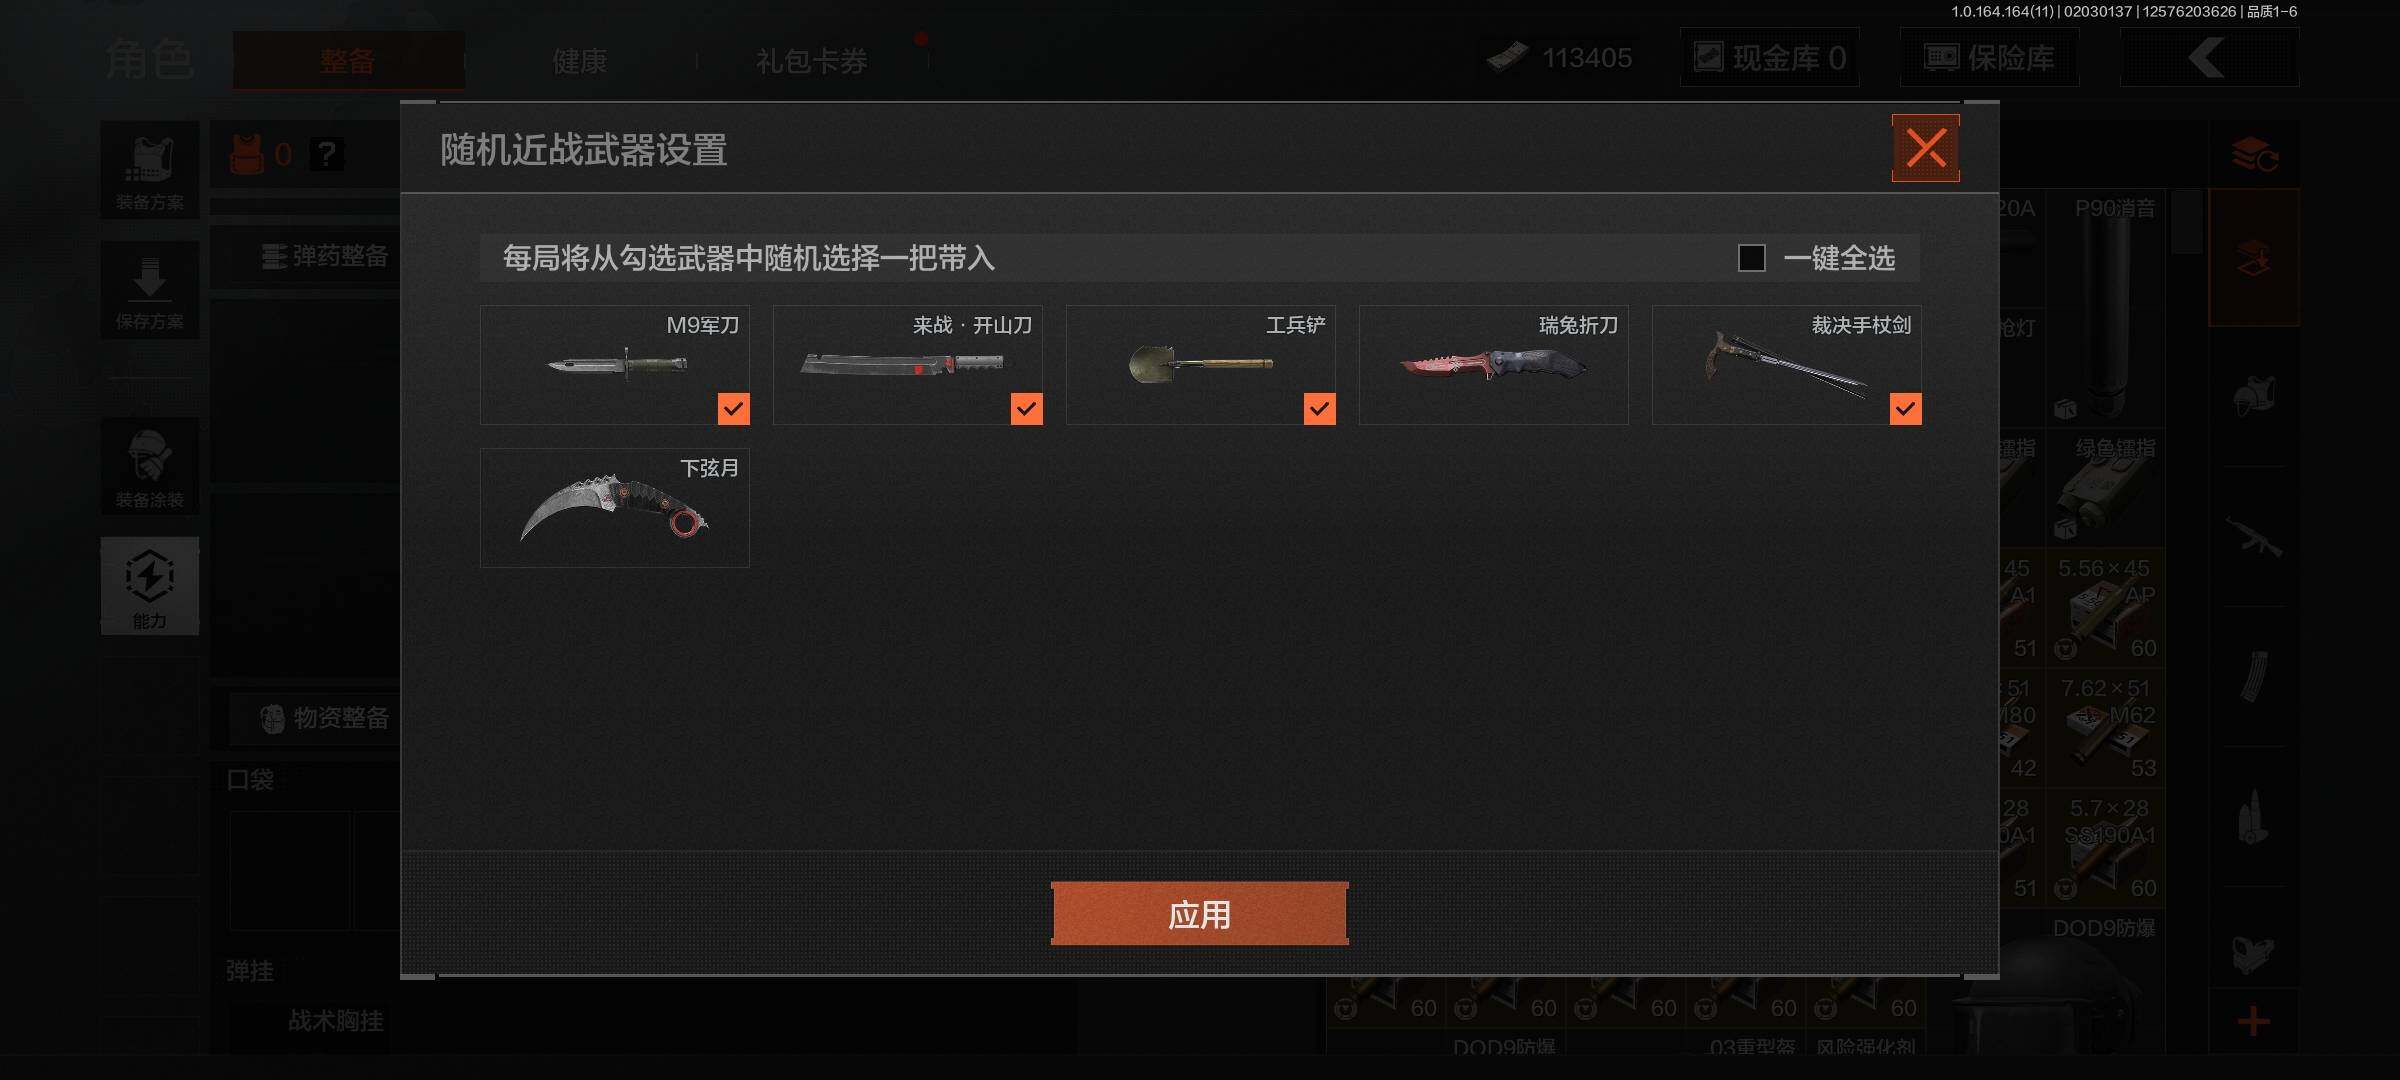Close the random melee weapon dialog
Image resolution: width=2400 pixels, height=1080 pixels.
click(x=1925, y=148)
